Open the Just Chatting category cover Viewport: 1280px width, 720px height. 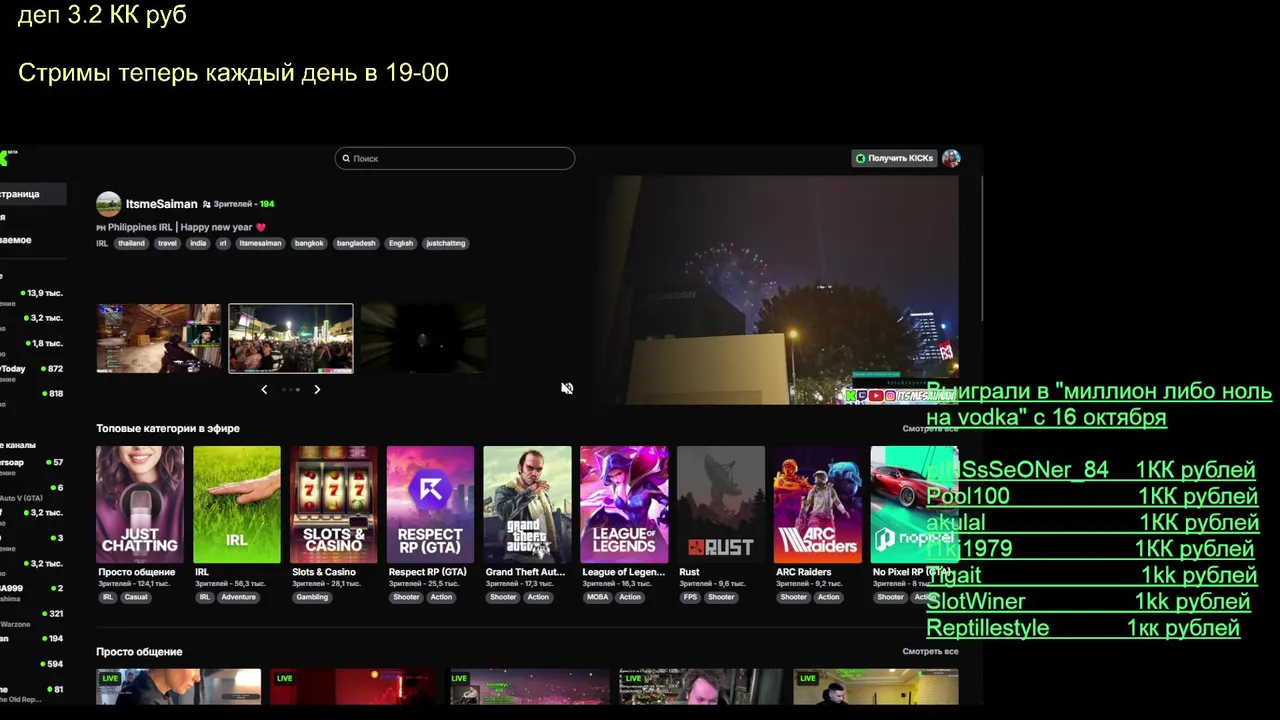pyautogui.click(x=140, y=504)
